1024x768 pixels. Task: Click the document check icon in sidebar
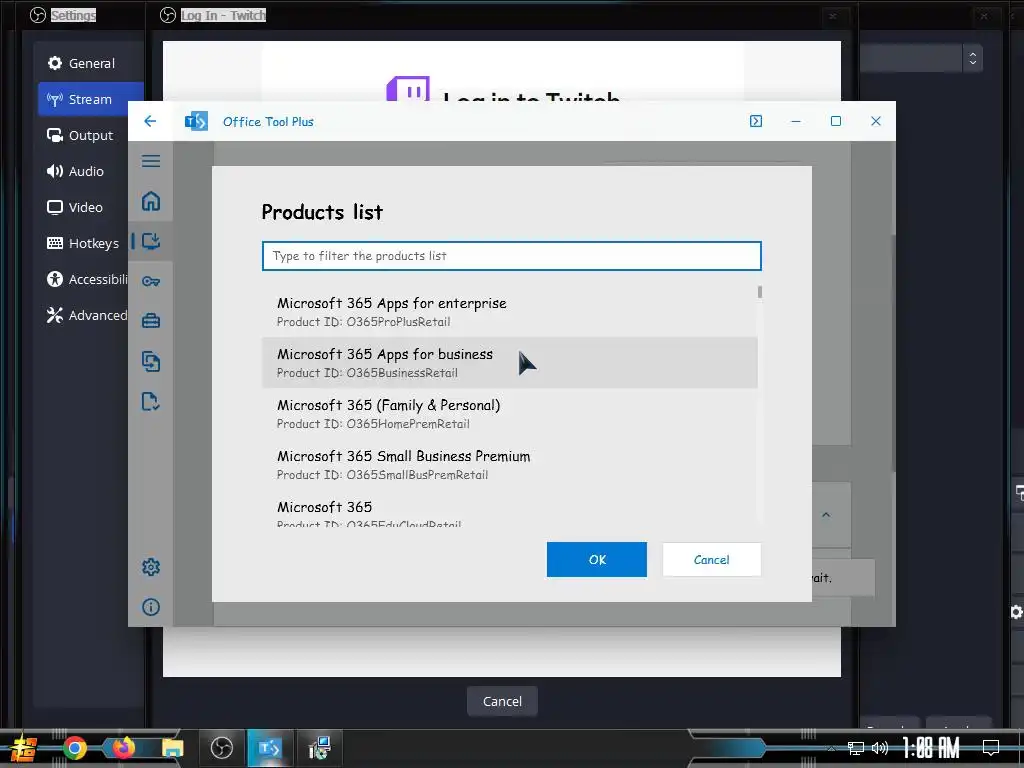151,402
